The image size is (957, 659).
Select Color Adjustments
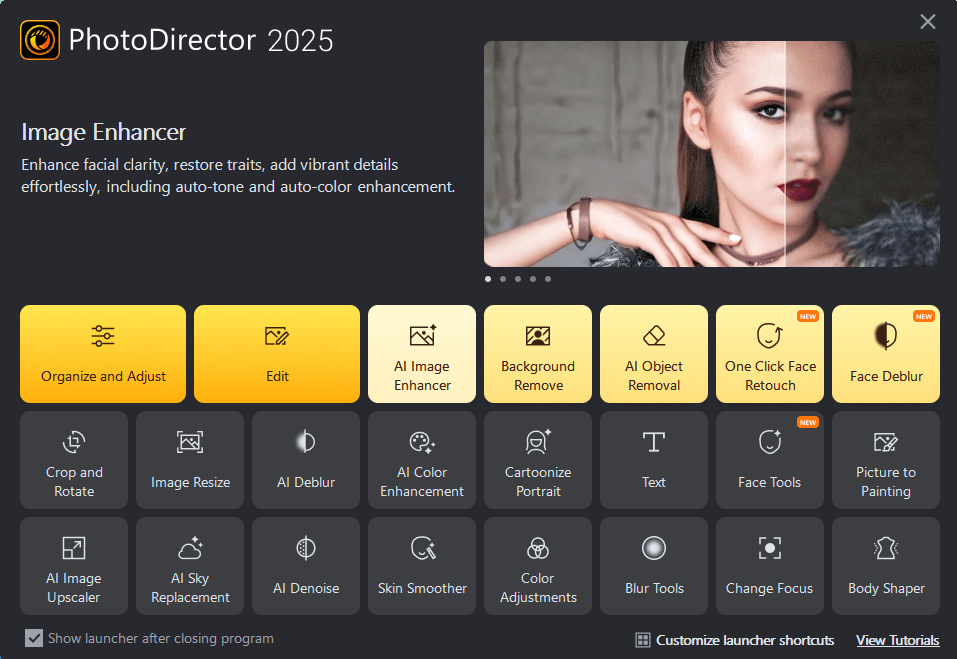tap(537, 566)
